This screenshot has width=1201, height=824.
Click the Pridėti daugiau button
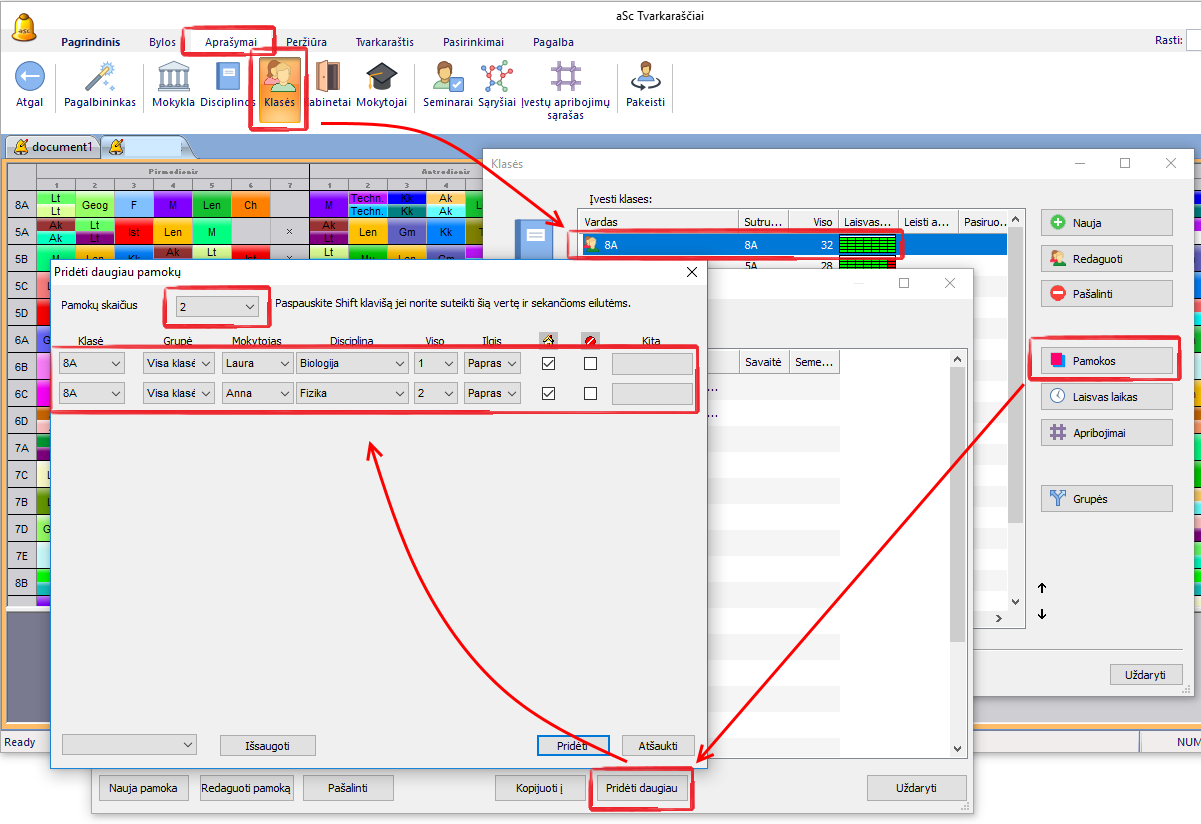[641, 788]
